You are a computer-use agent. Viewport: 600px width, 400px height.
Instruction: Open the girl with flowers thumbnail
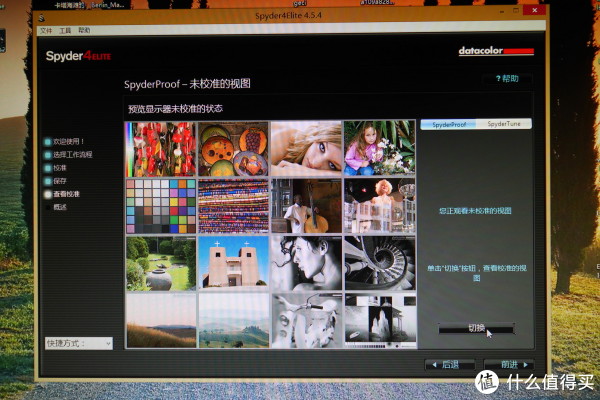380,148
